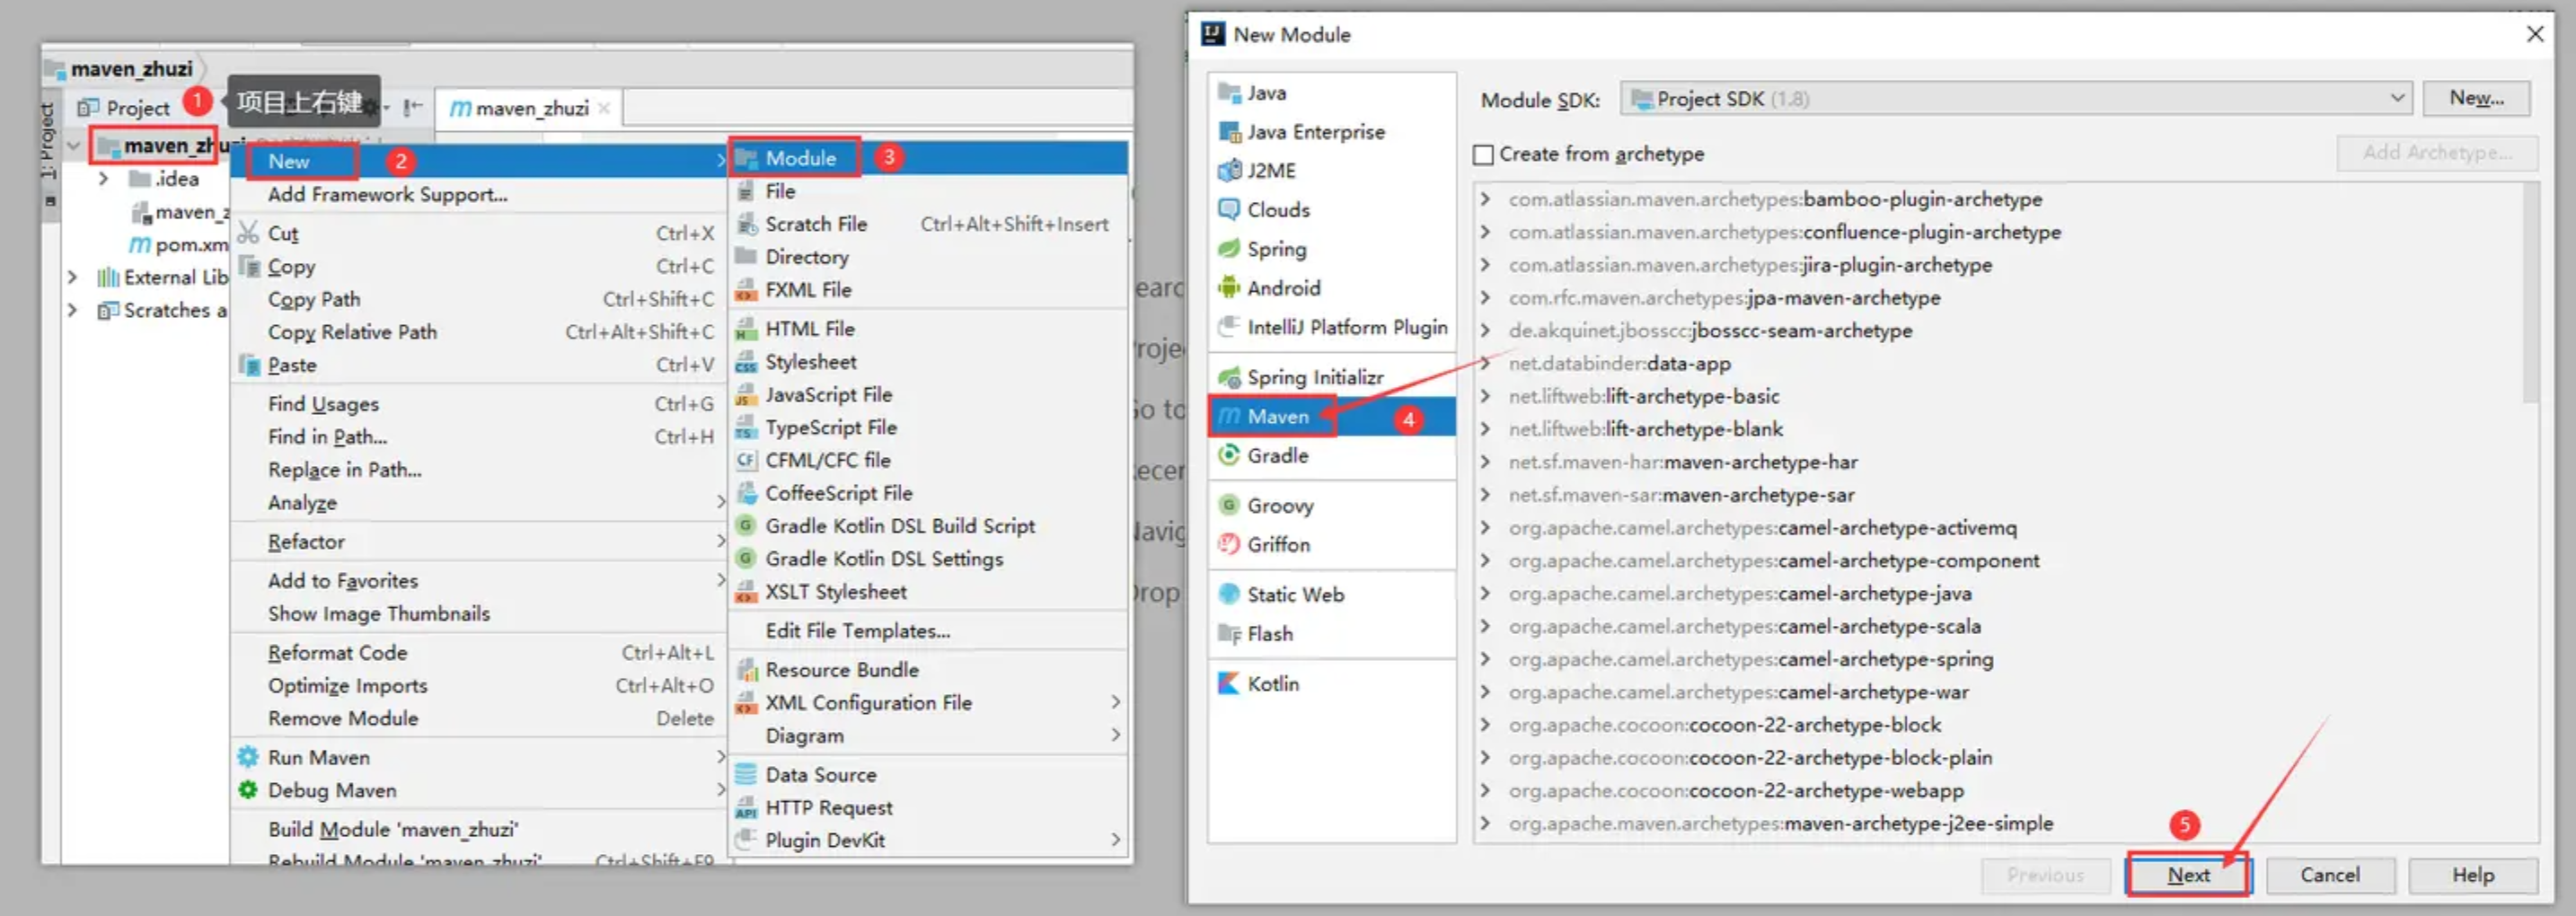Click the Data Source database icon
Screen dimensions: 2576x916
pos(746,774)
